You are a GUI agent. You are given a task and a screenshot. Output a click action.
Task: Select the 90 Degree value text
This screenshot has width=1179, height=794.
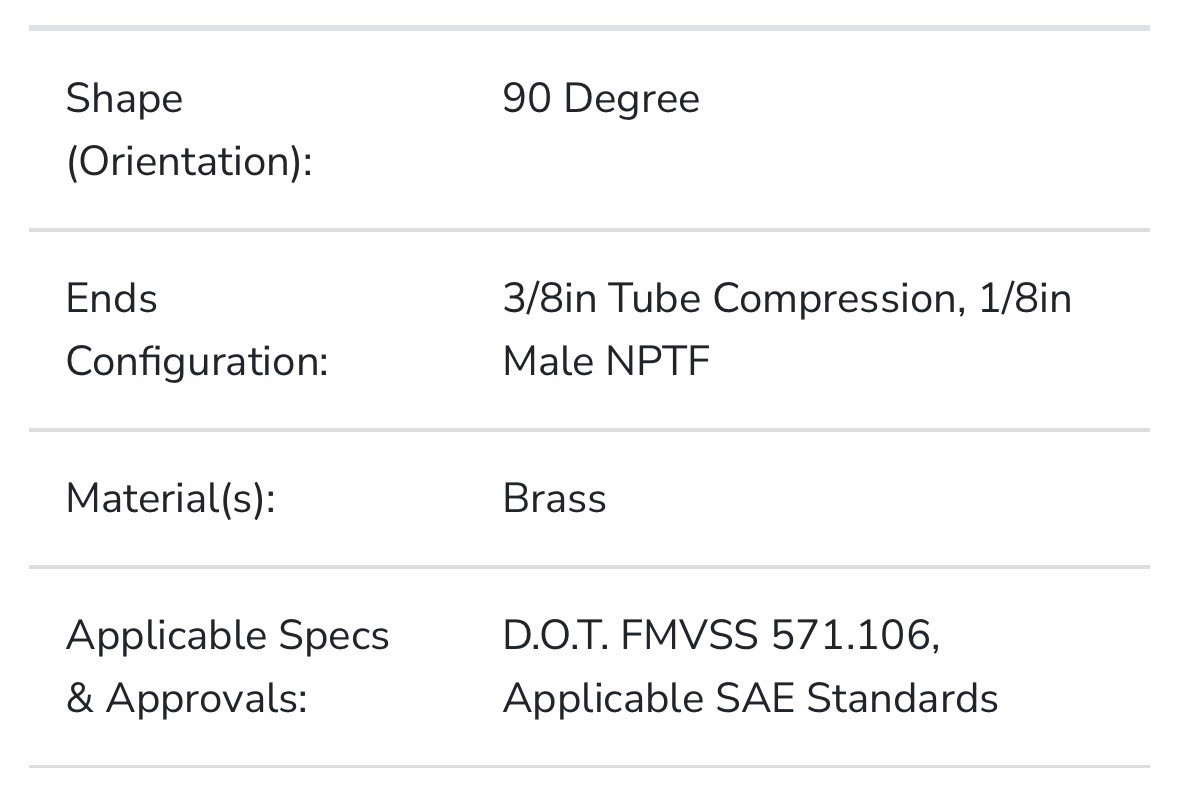(x=601, y=99)
